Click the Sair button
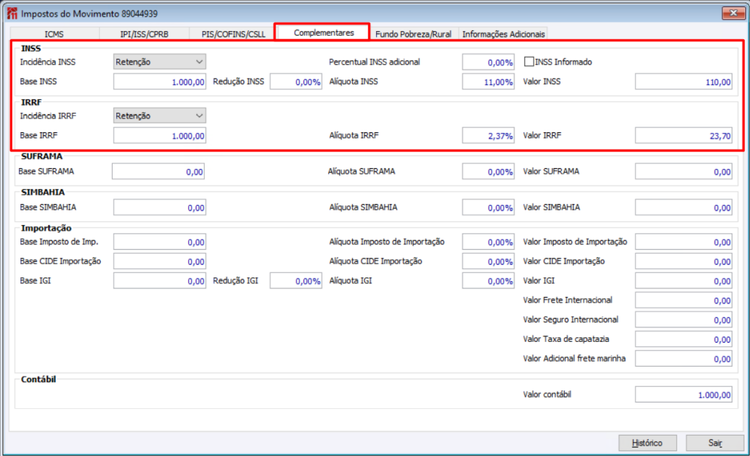750x456 pixels. point(715,443)
